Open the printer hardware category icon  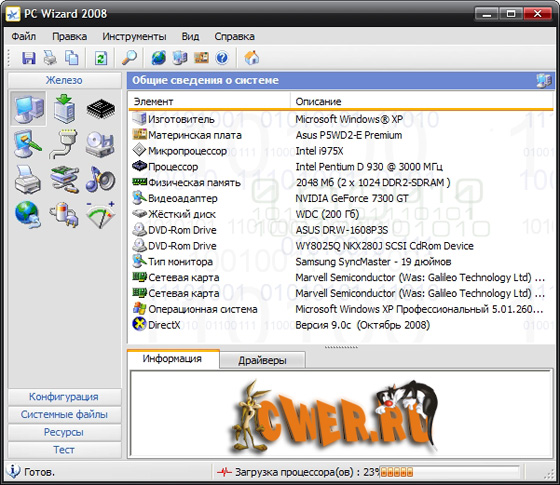pos(28,180)
